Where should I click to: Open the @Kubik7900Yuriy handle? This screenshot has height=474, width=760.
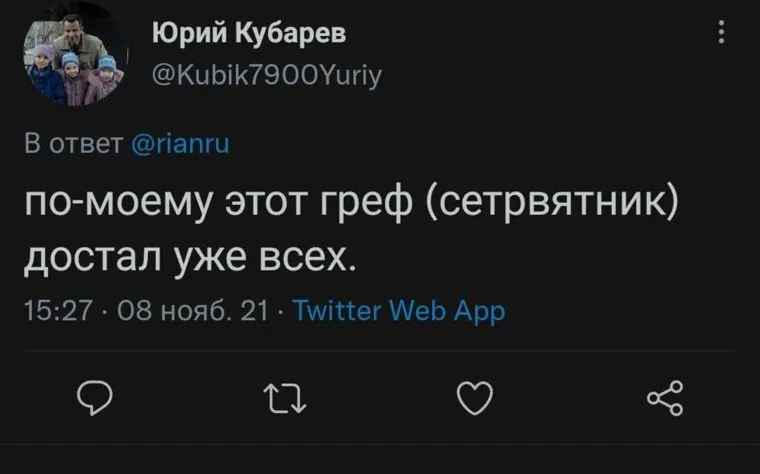point(266,73)
